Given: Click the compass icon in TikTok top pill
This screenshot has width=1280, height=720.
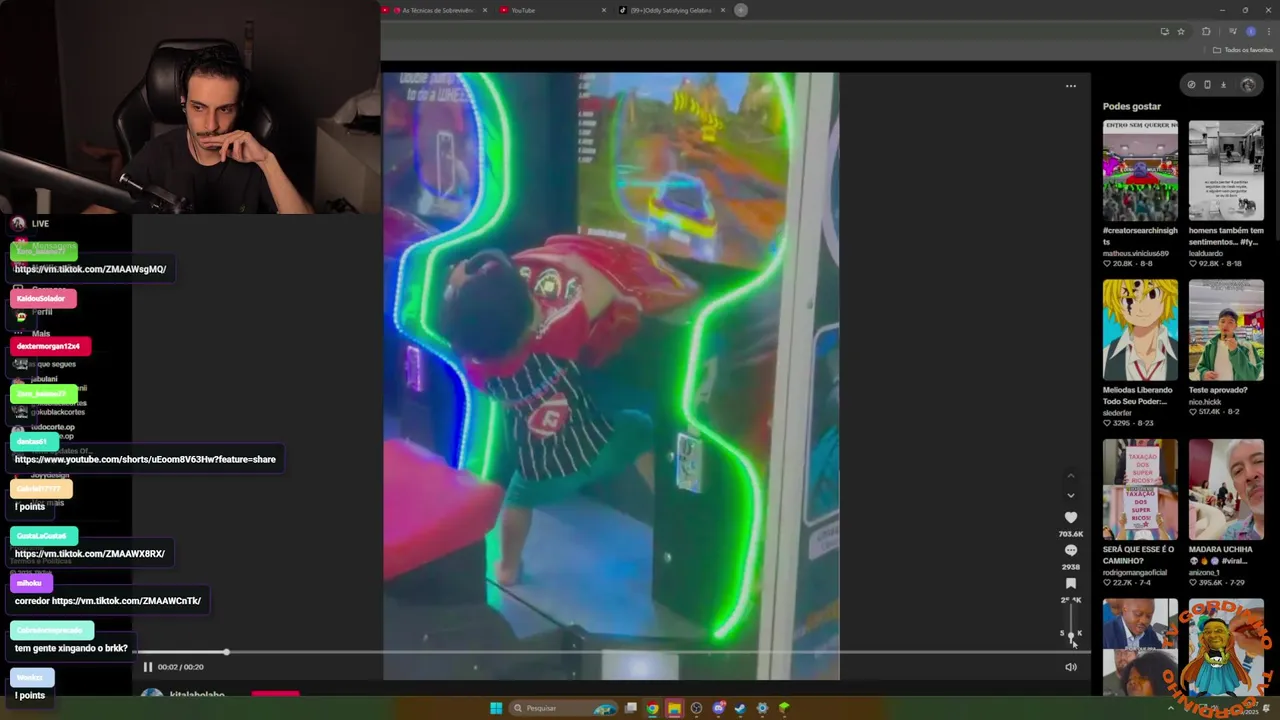Looking at the screenshot, I should 1191,85.
